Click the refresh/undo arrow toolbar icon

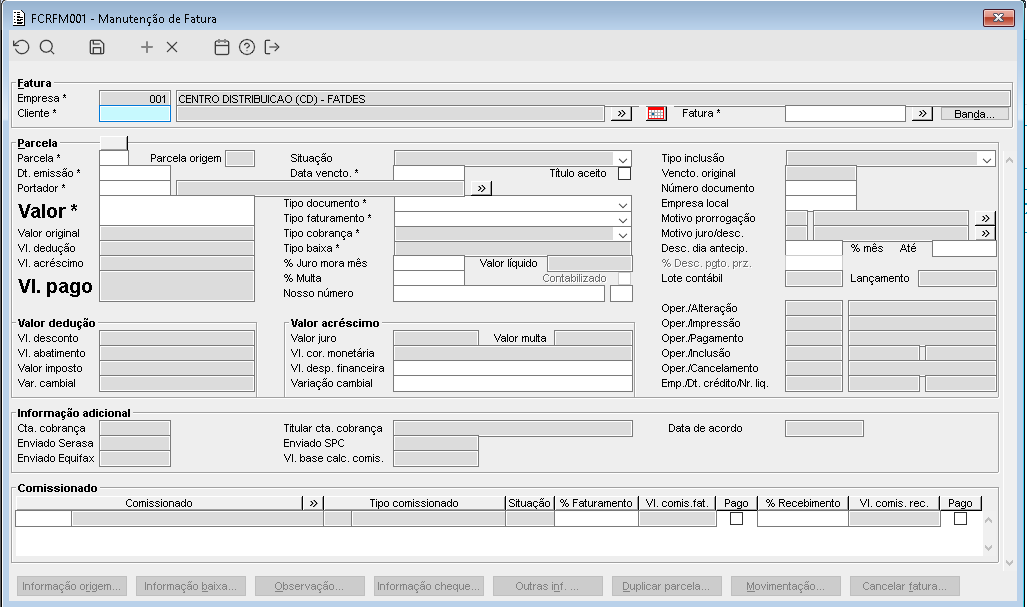point(21,47)
